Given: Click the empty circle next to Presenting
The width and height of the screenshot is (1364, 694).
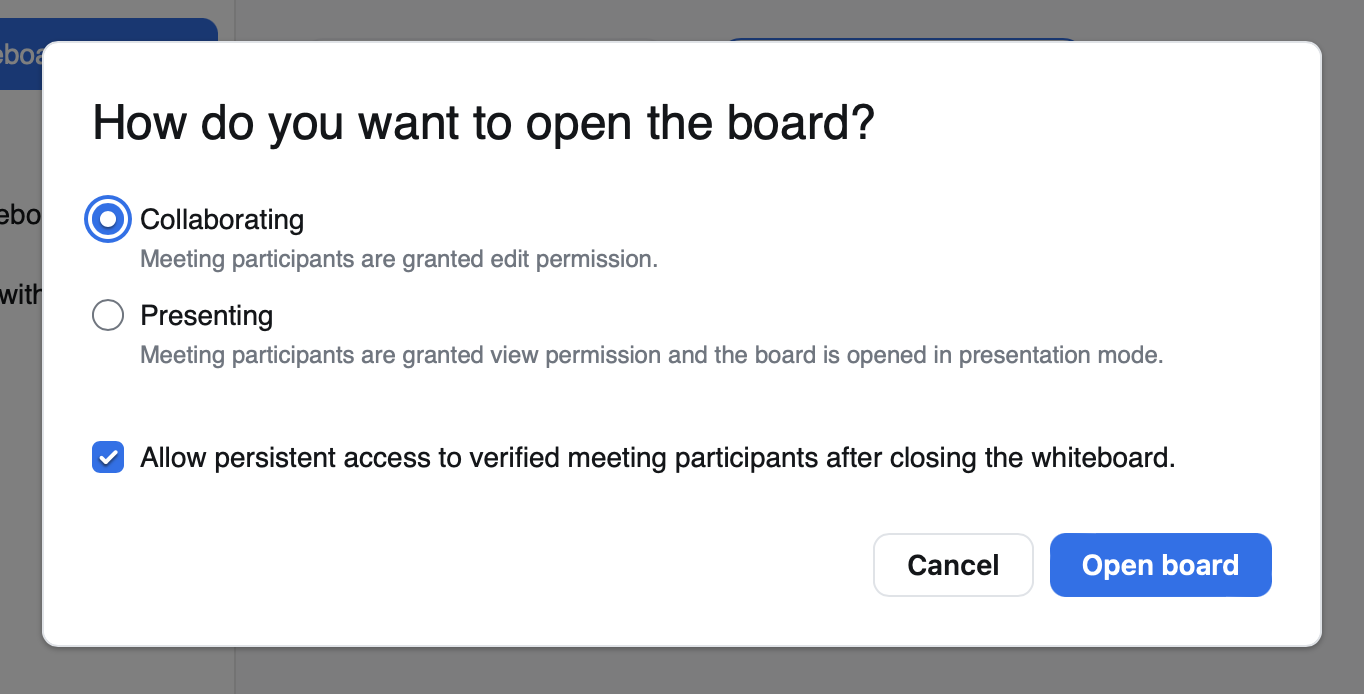Looking at the screenshot, I should [x=108, y=316].
